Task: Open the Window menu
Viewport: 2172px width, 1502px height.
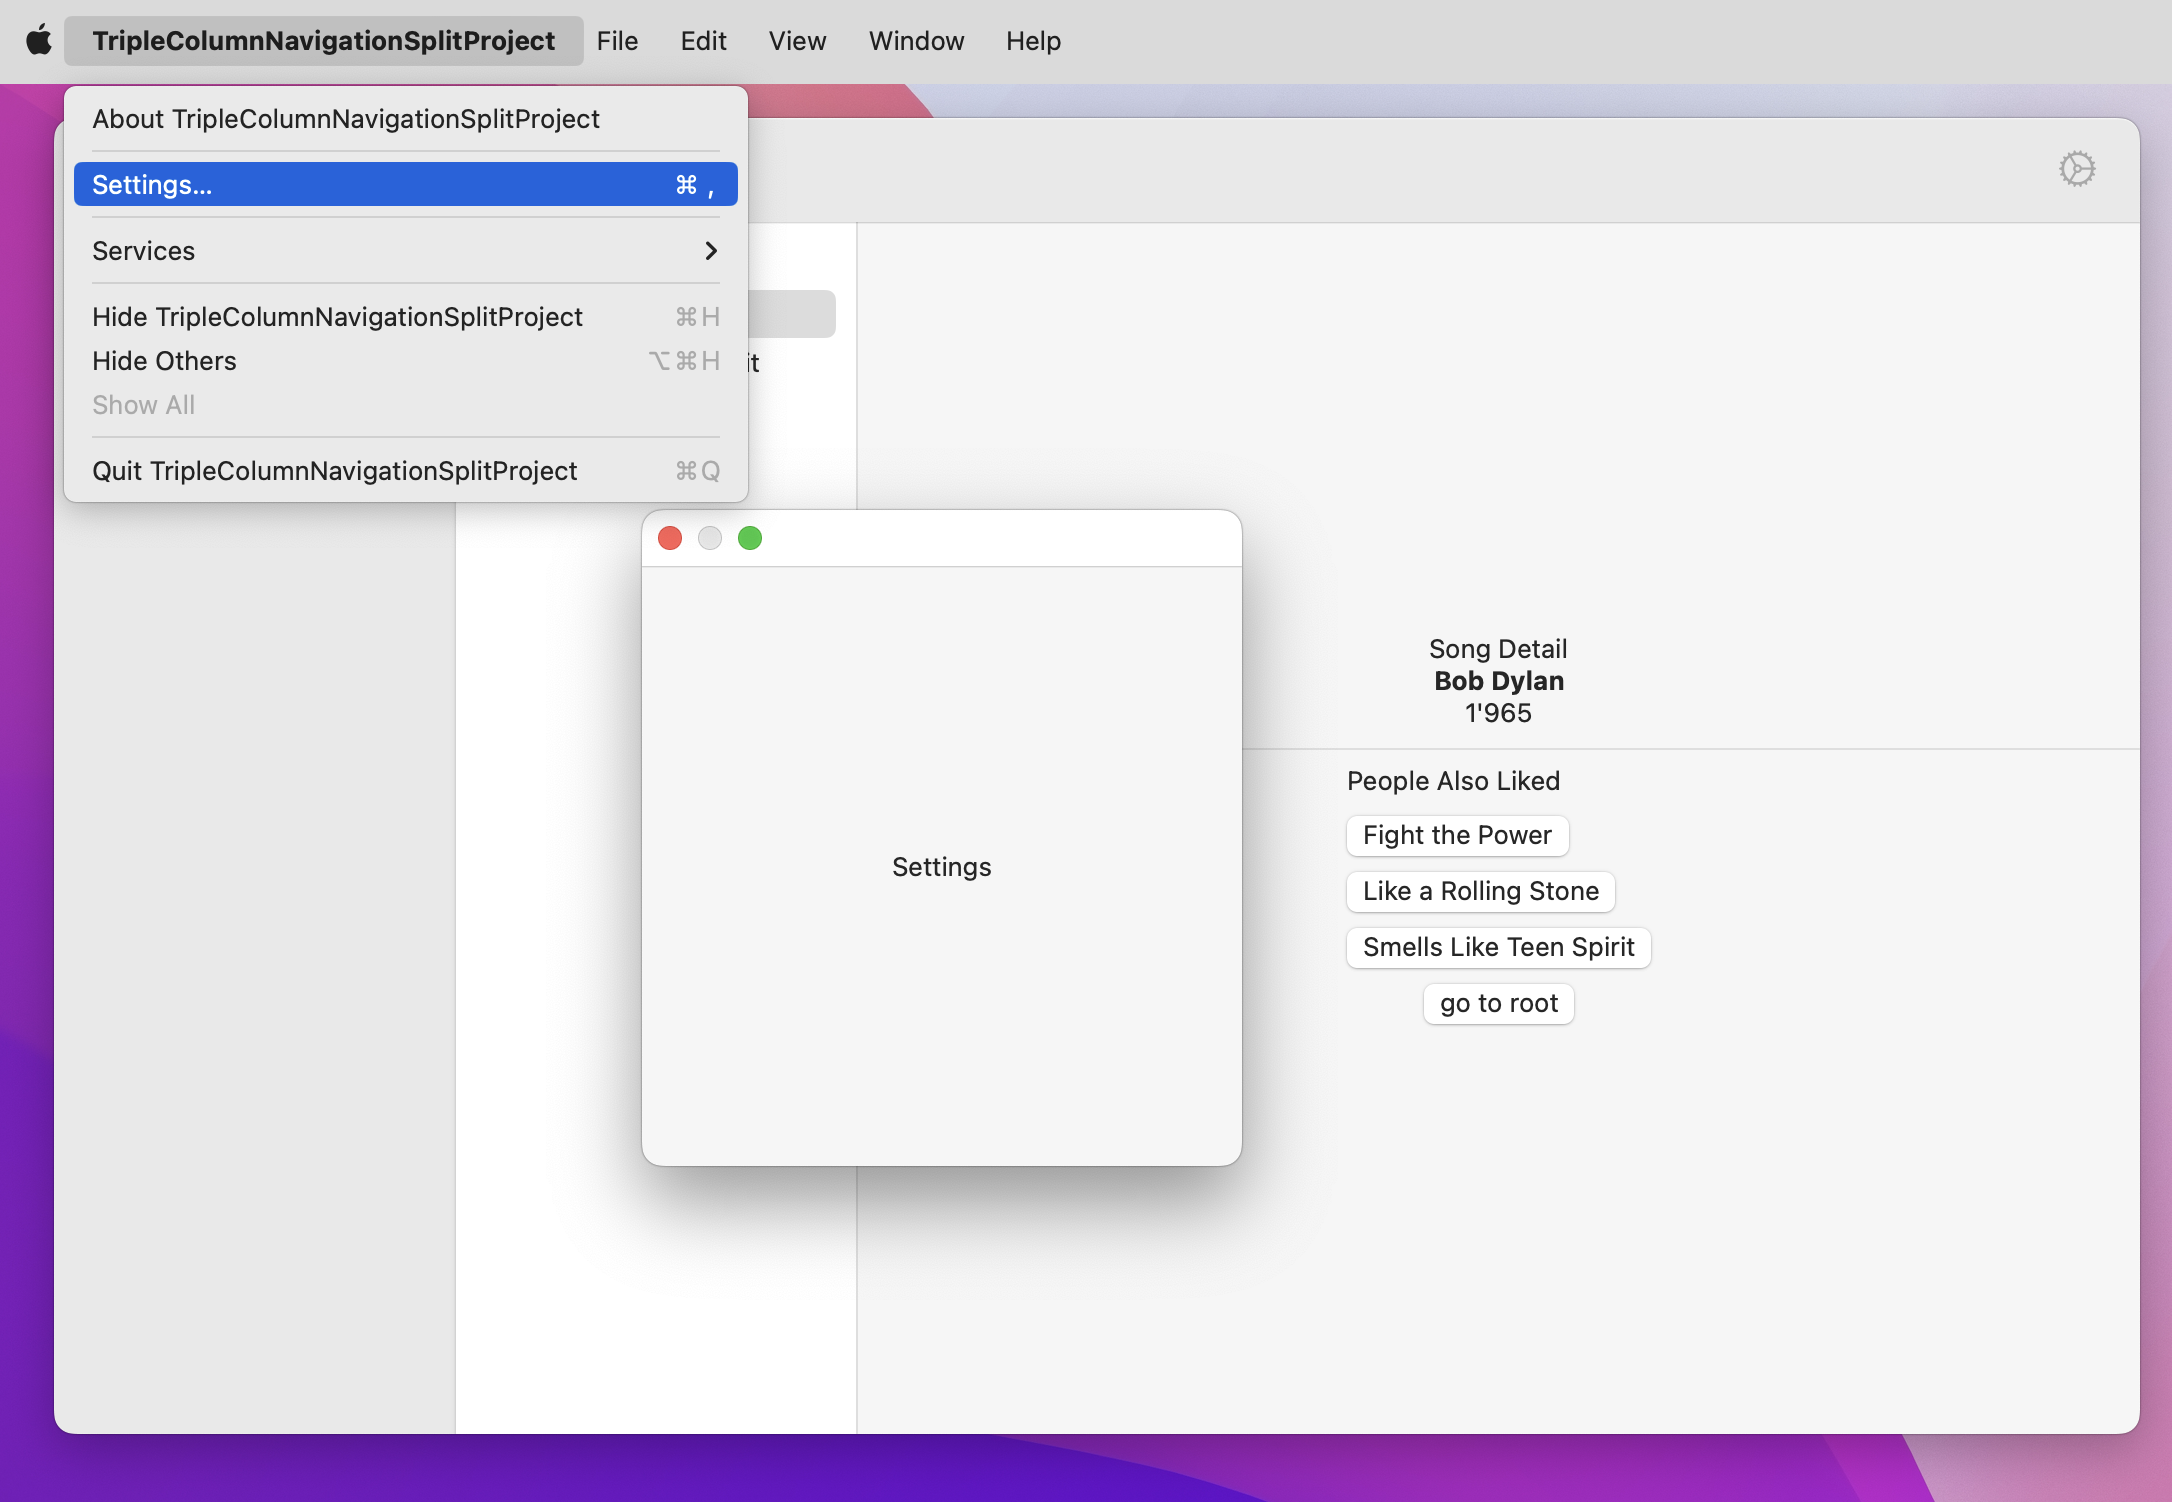Action: pyautogui.click(x=916, y=41)
